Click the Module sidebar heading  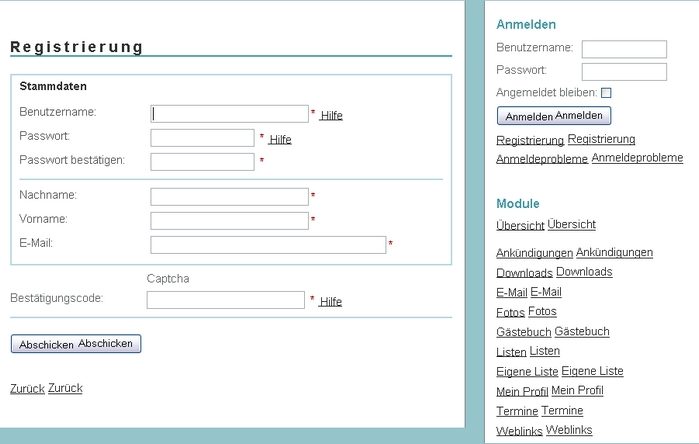click(x=518, y=204)
